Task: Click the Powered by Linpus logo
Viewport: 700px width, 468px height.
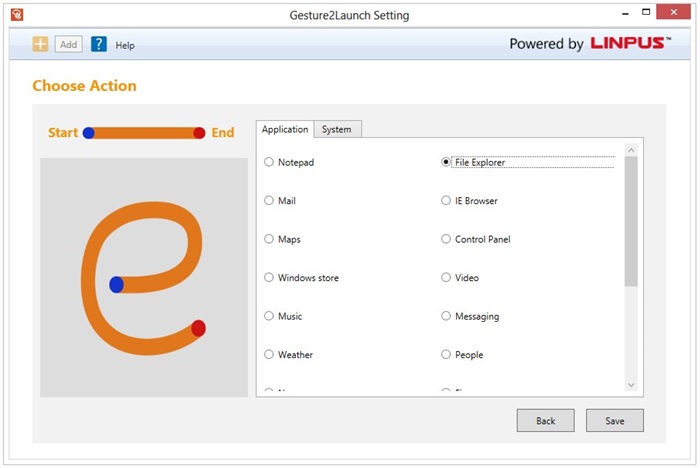Action: click(590, 43)
